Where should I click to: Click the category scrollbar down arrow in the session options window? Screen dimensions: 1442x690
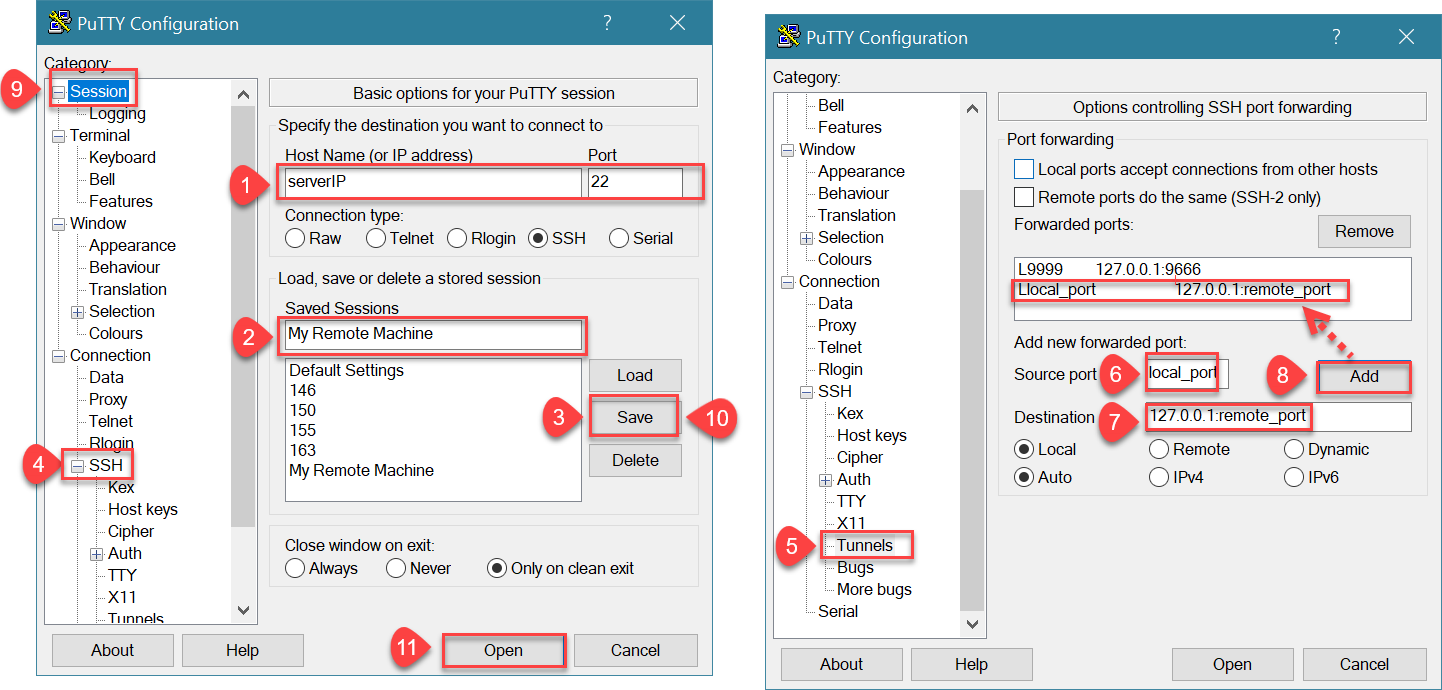pyautogui.click(x=243, y=610)
